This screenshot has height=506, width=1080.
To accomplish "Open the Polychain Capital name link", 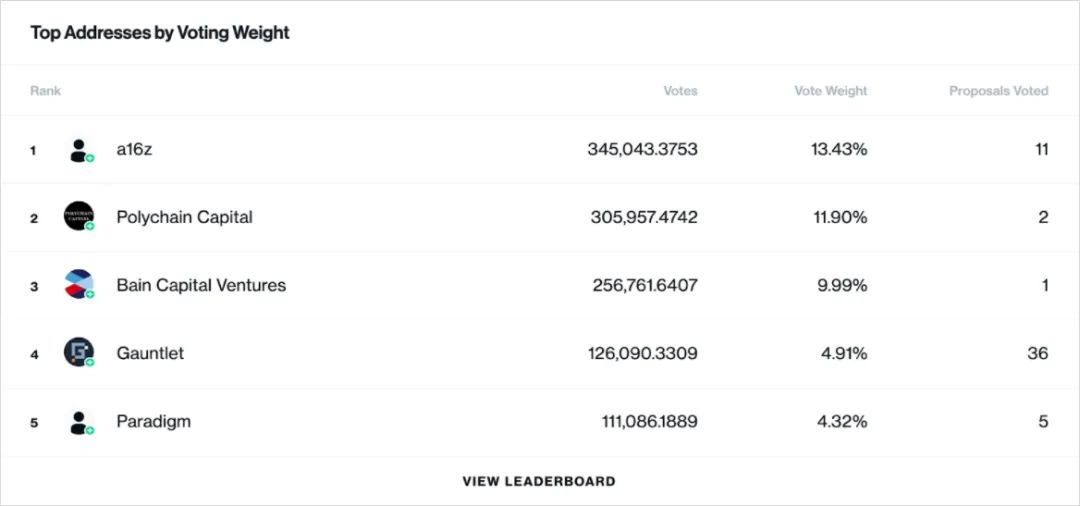I will coord(184,217).
